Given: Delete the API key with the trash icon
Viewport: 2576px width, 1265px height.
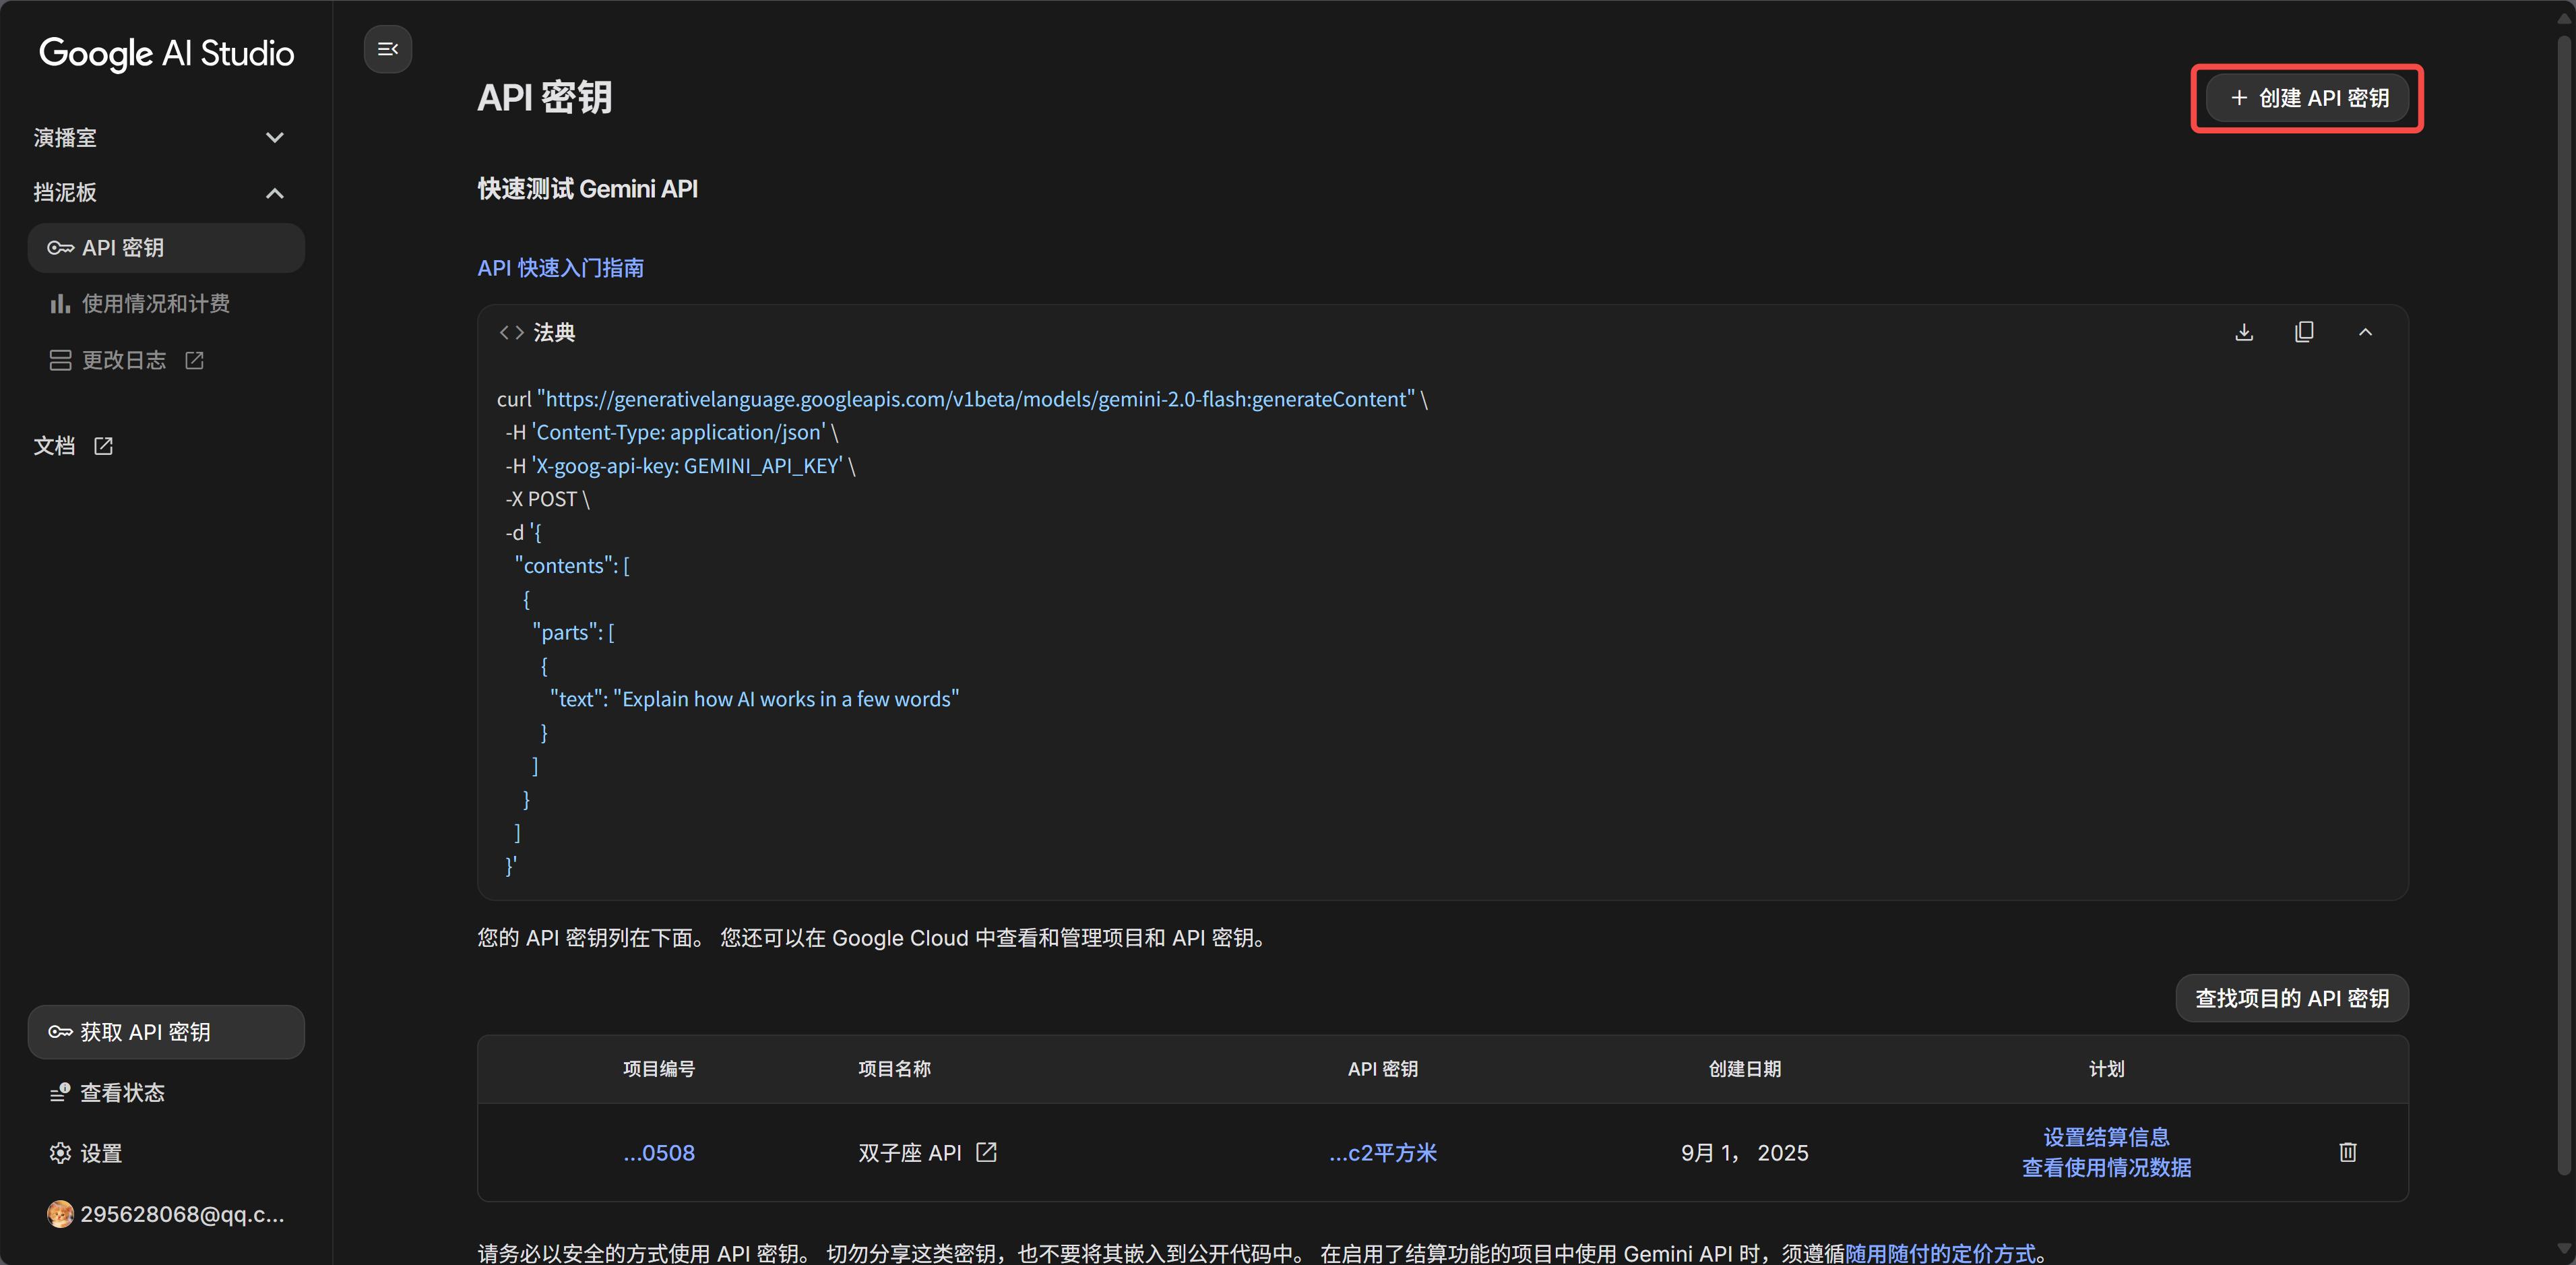Looking at the screenshot, I should pyautogui.click(x=2347, y=1152).
